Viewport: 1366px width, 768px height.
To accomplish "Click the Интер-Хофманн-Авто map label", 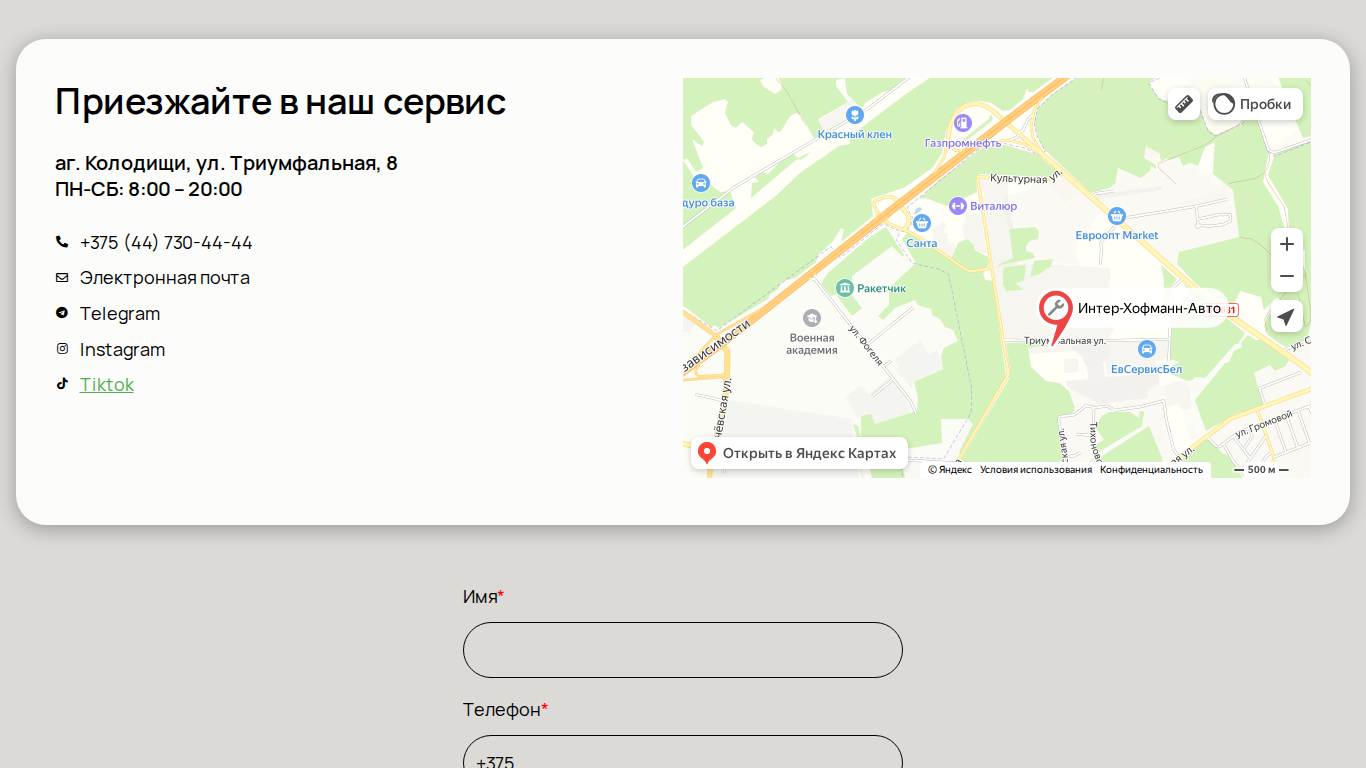I will 1150,309.
